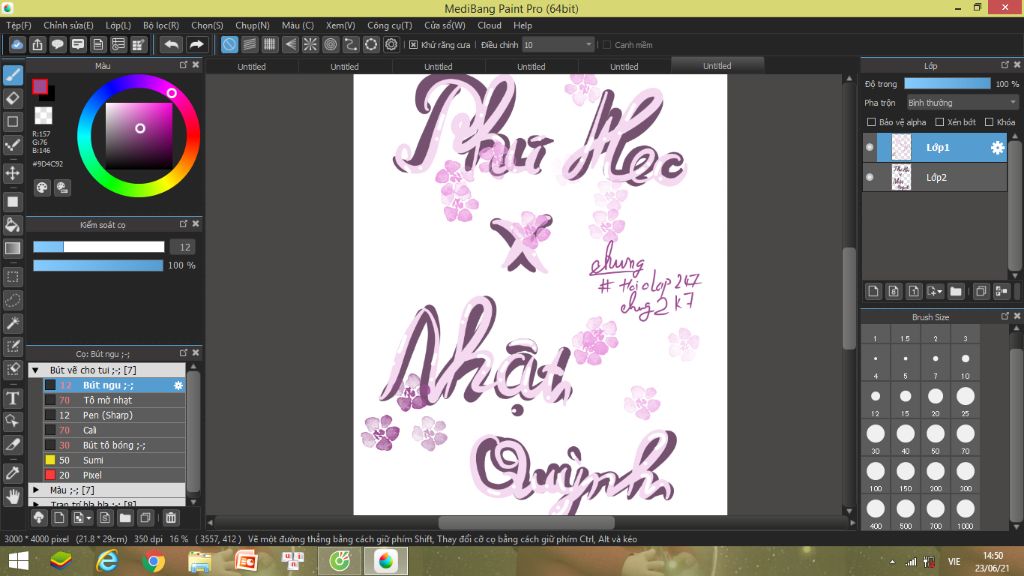Enable parallel lines snap guide
Viewport: 1024px width, 576px height.
coord(249,44)
